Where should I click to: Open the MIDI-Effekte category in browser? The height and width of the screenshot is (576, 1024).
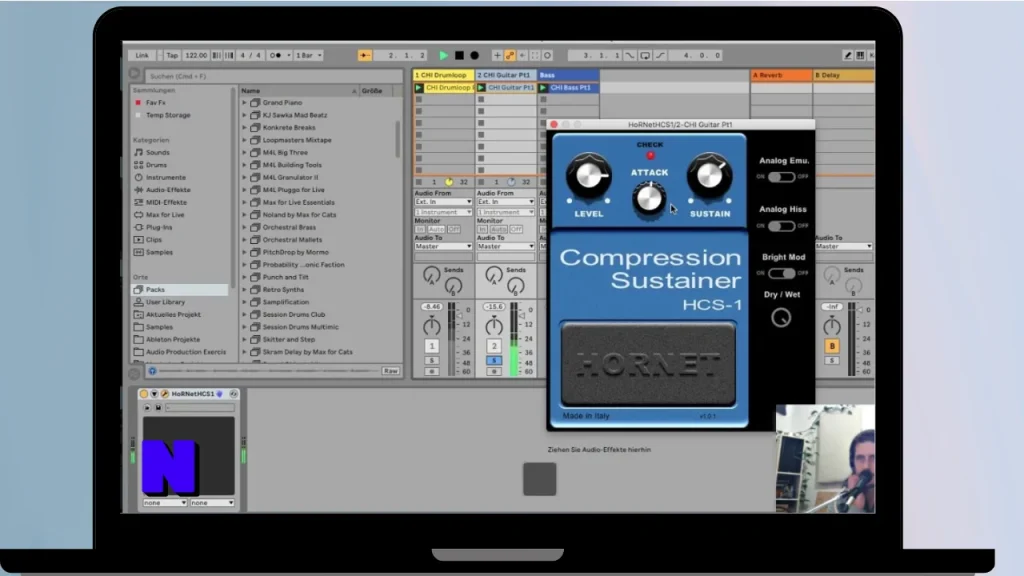(x=166, y=202)
